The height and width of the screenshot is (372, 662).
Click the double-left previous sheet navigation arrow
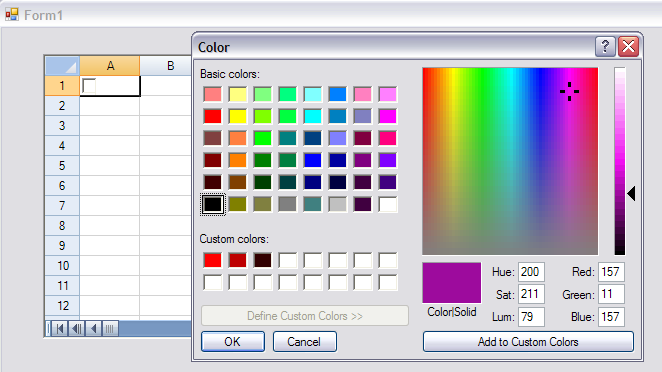(77, 329)
